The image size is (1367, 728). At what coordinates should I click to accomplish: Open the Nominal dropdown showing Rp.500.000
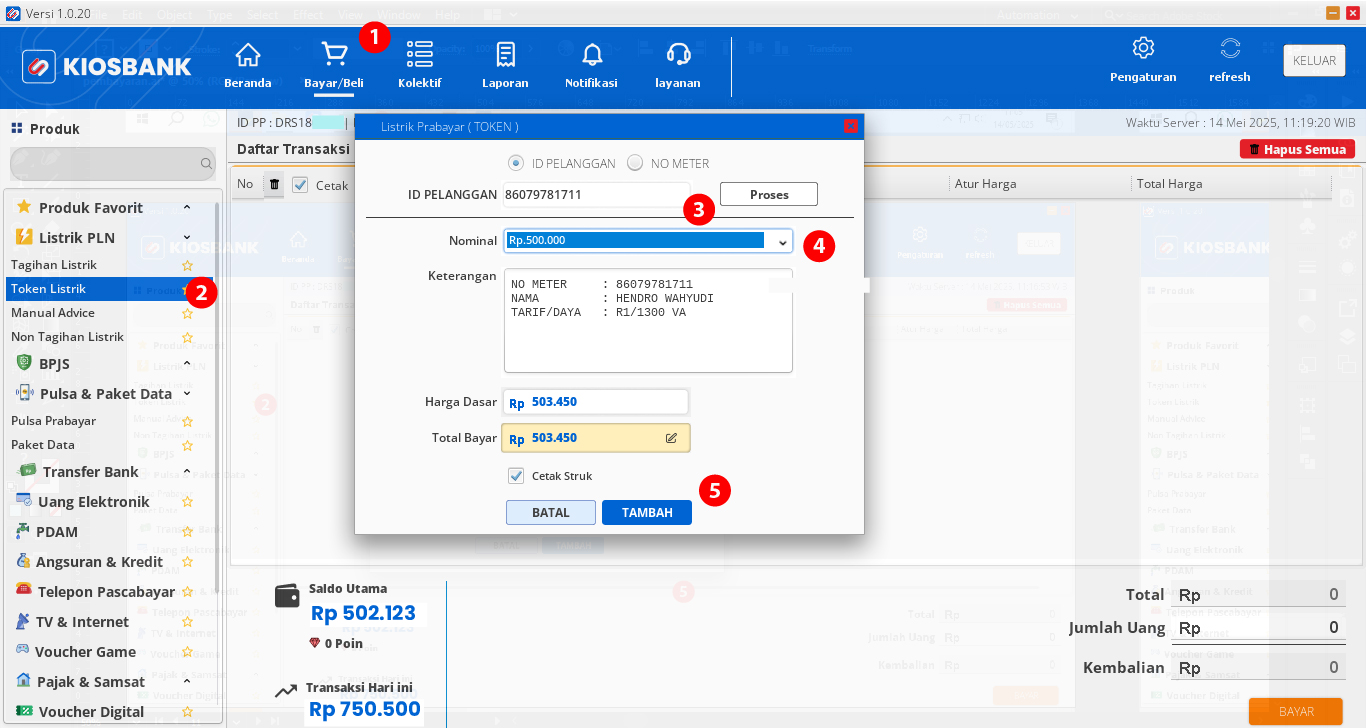tap(783, 240)
